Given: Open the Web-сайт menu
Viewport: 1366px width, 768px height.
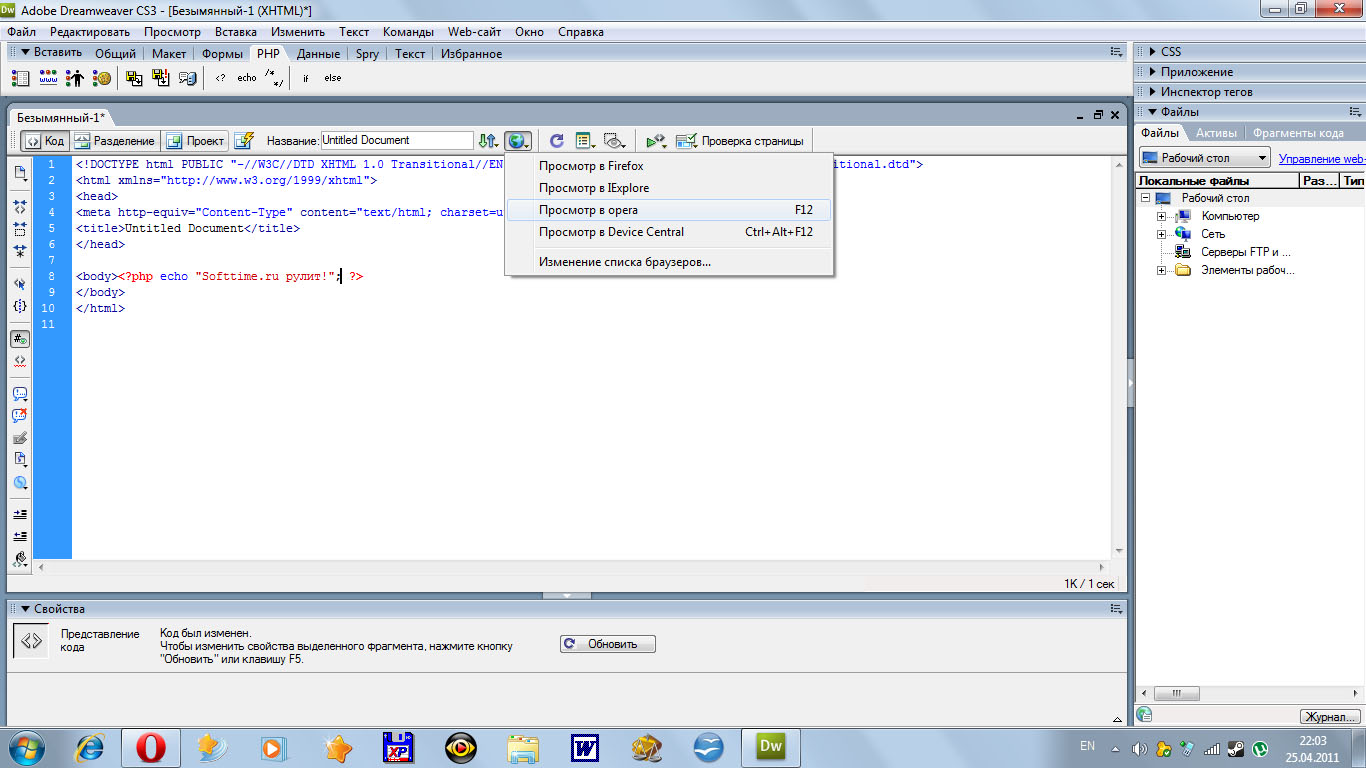Looking at the screenshot, I should coord(474,32).
